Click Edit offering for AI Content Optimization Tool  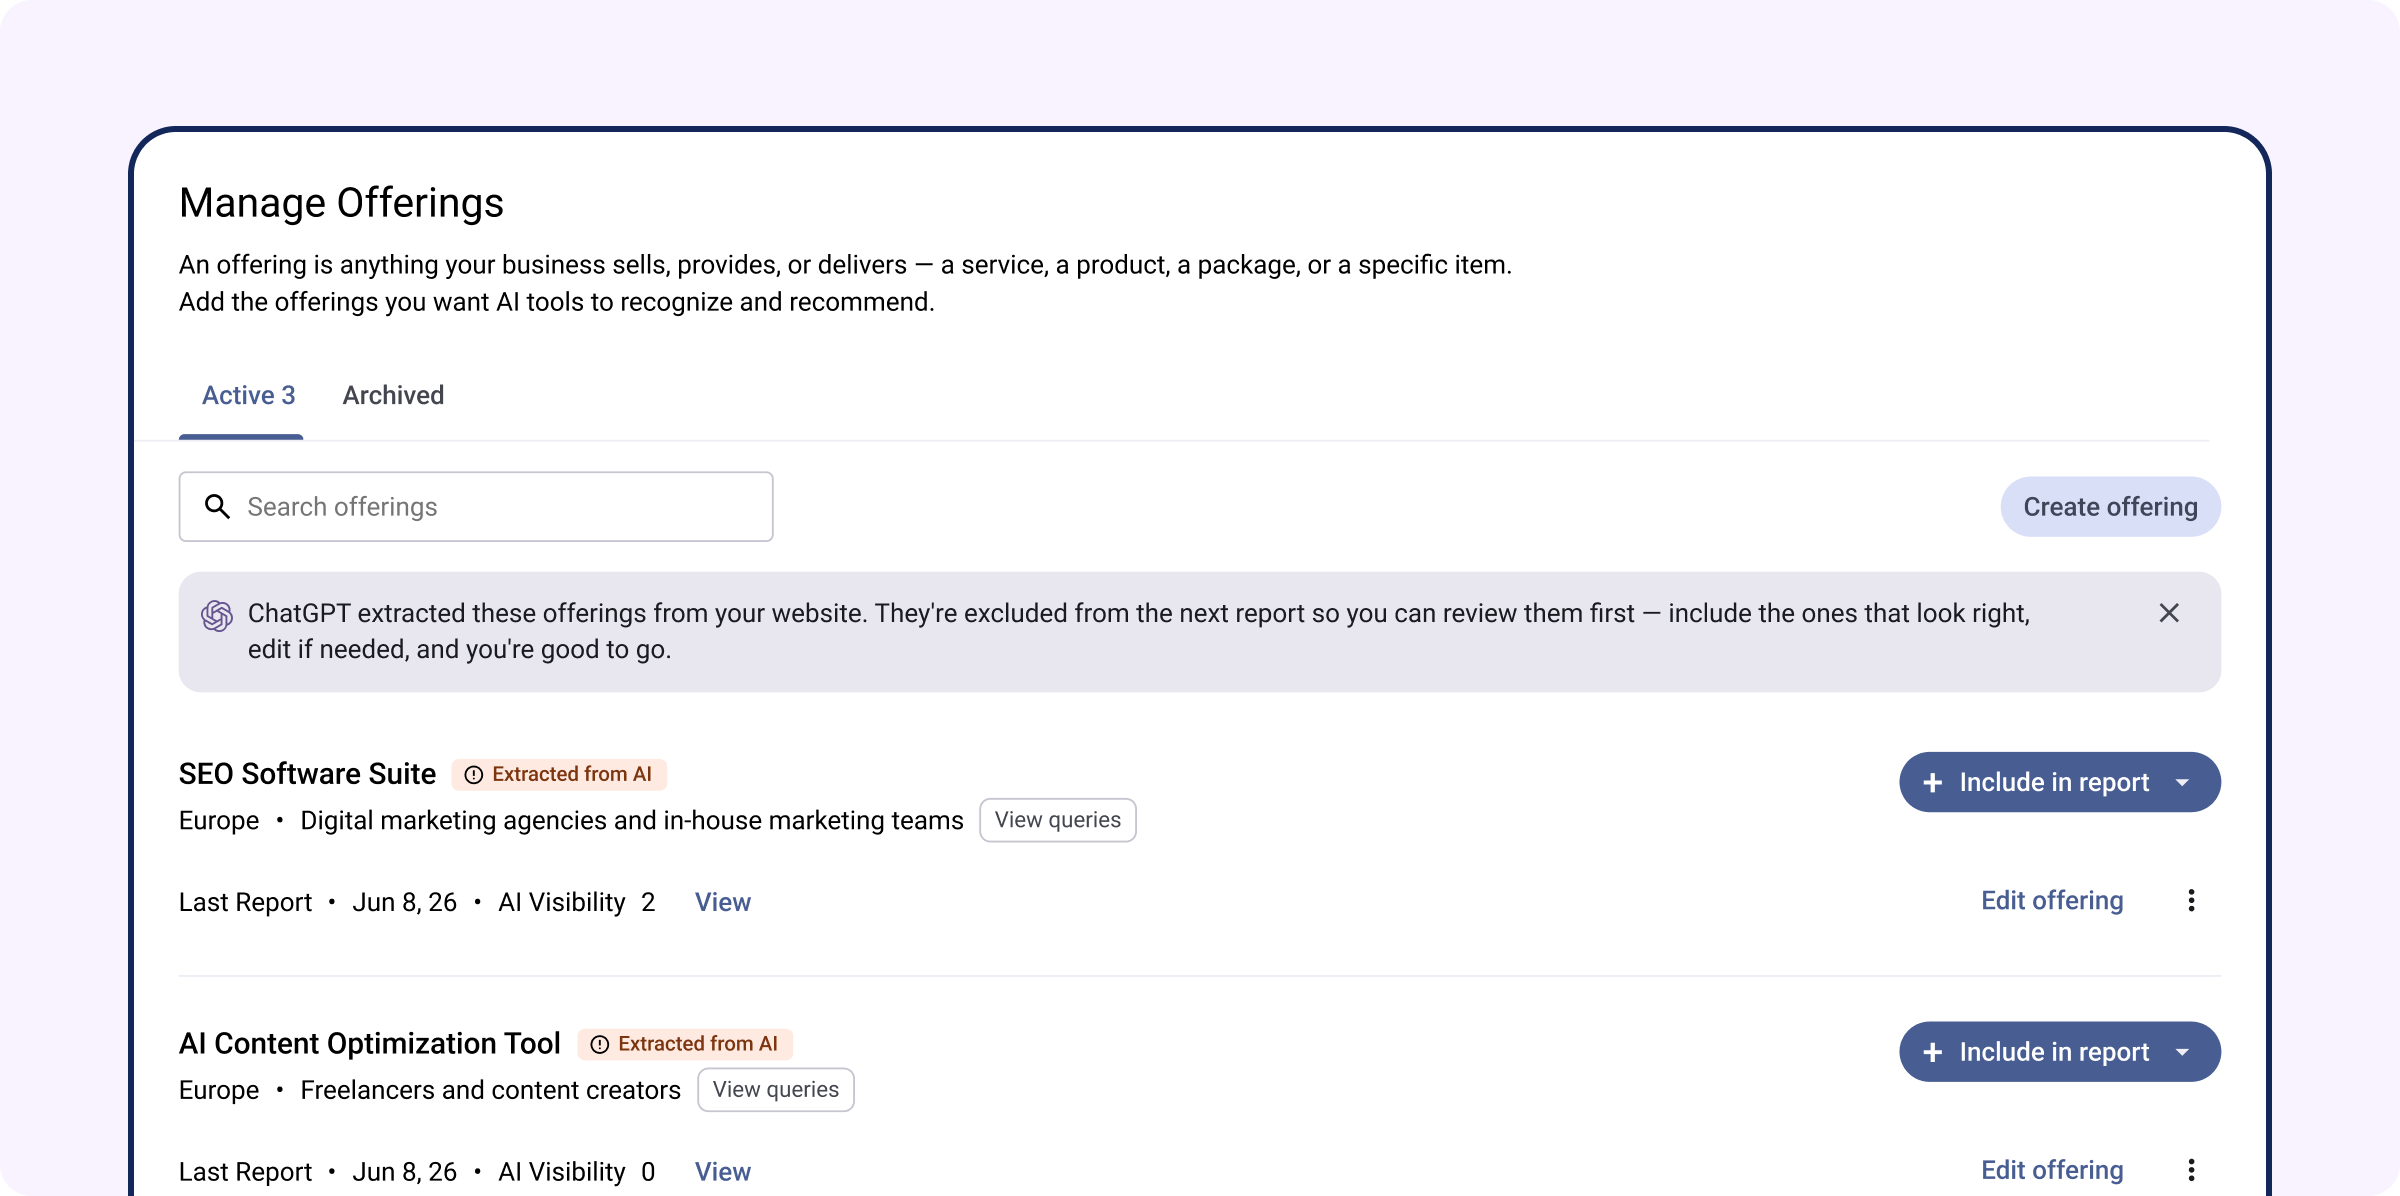click(x=2052, y=1170)
